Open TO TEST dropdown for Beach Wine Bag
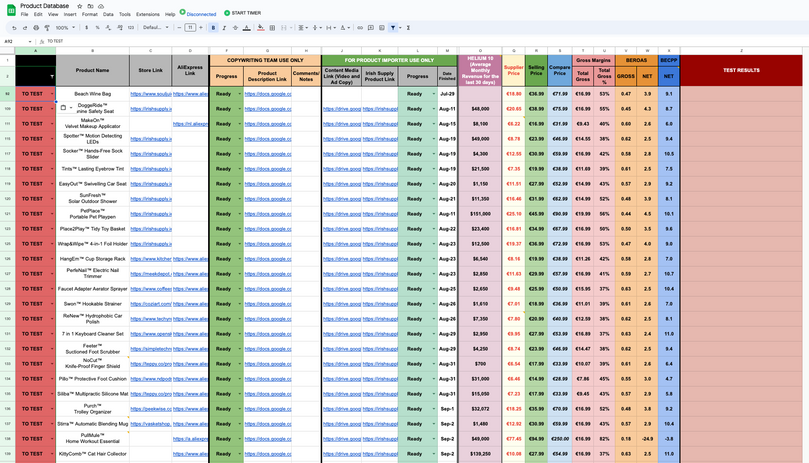This screenshot has height=463, width=809. click(x=52, y=94)
